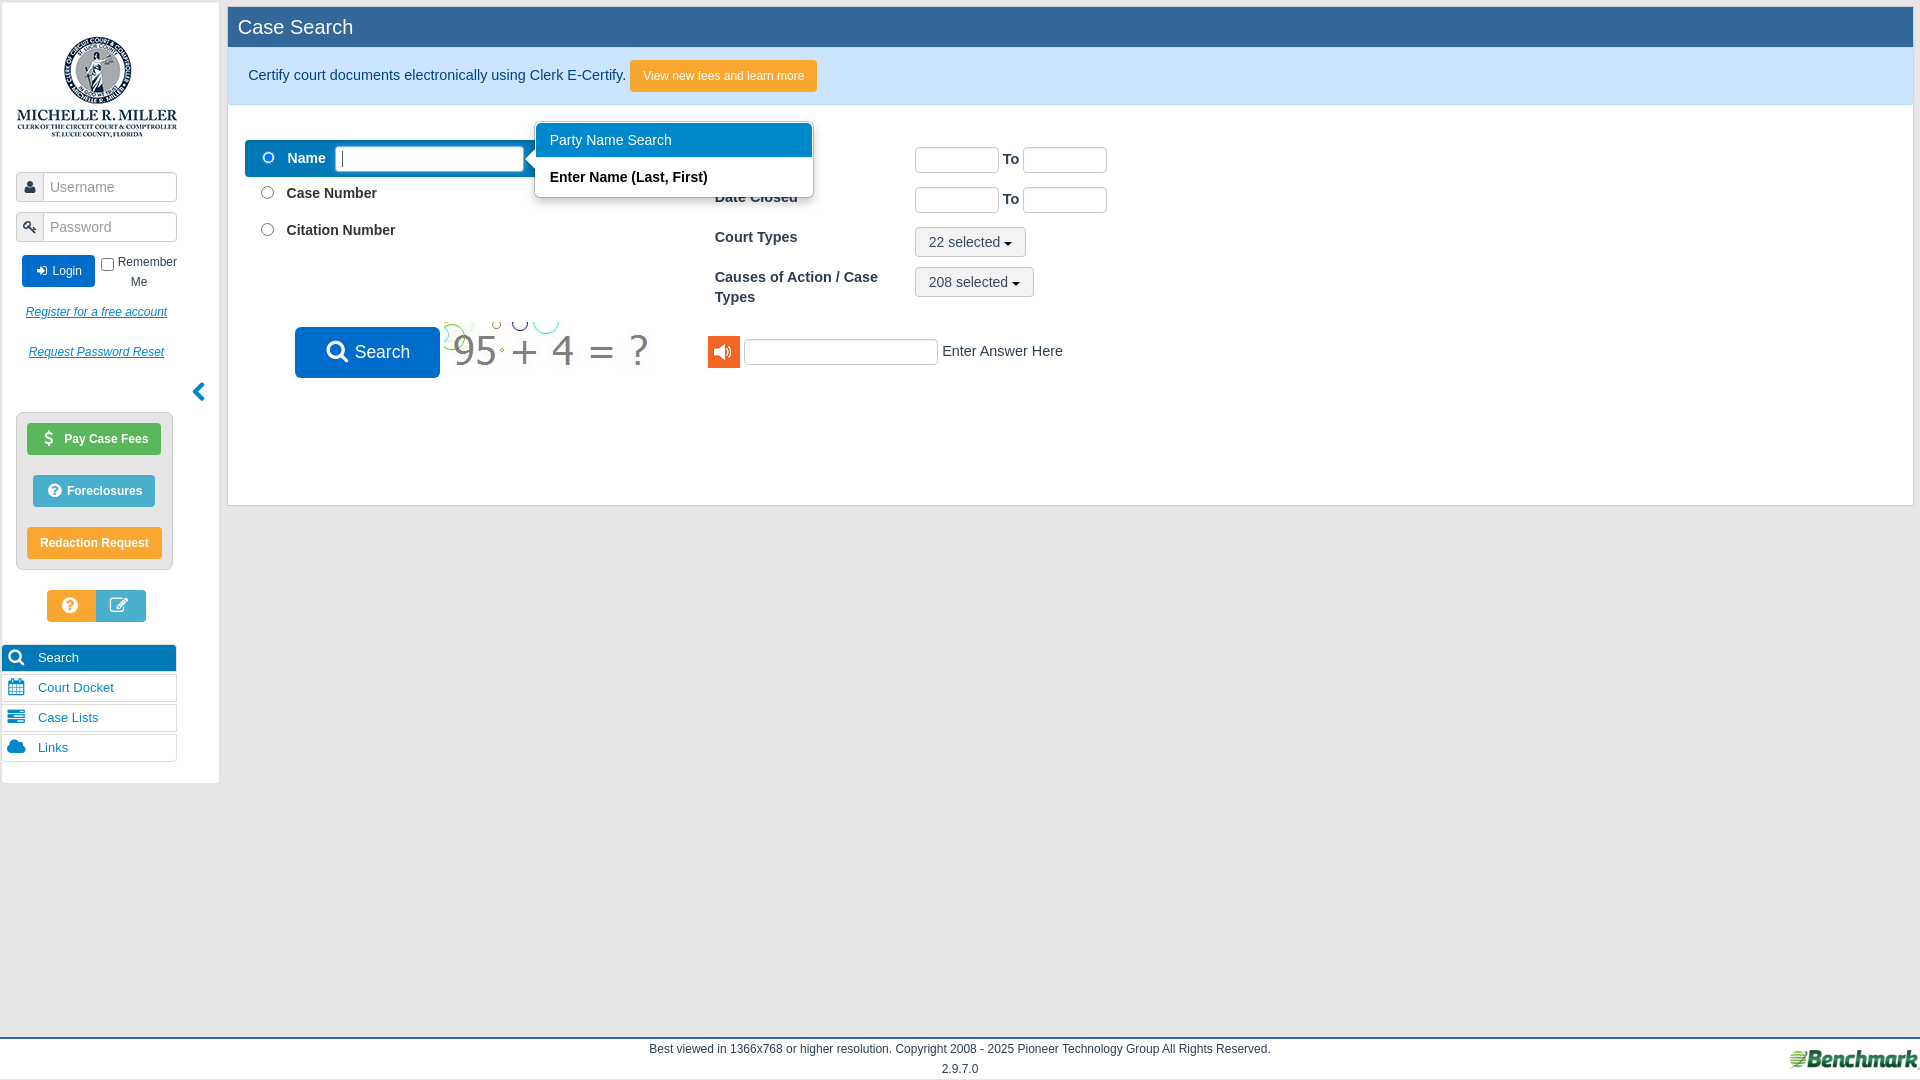Select the Case Number radio button
The width and height of the screenshot is (1920, 1080).
(x=267, y=193)
